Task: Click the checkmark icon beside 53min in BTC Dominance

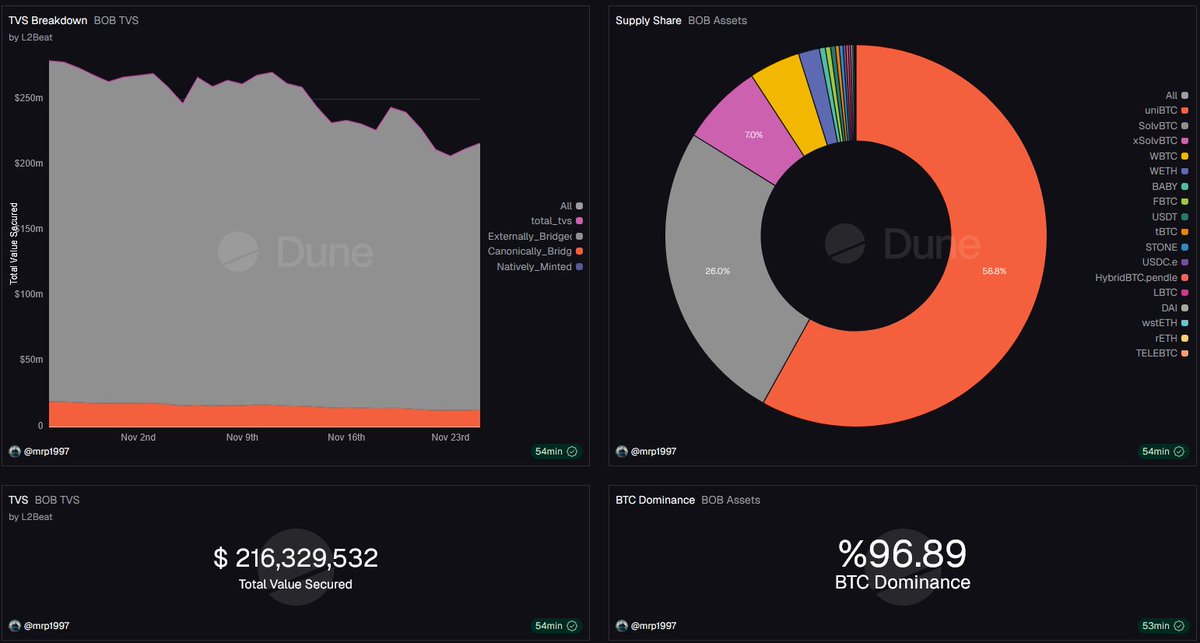Action: click(1180, 626)
